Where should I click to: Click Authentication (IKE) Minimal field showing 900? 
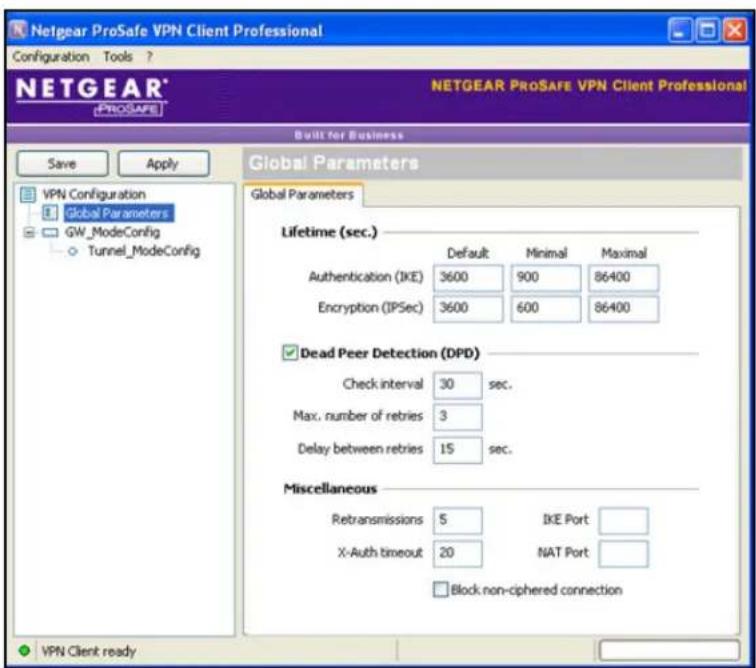(x=546, y=277)
